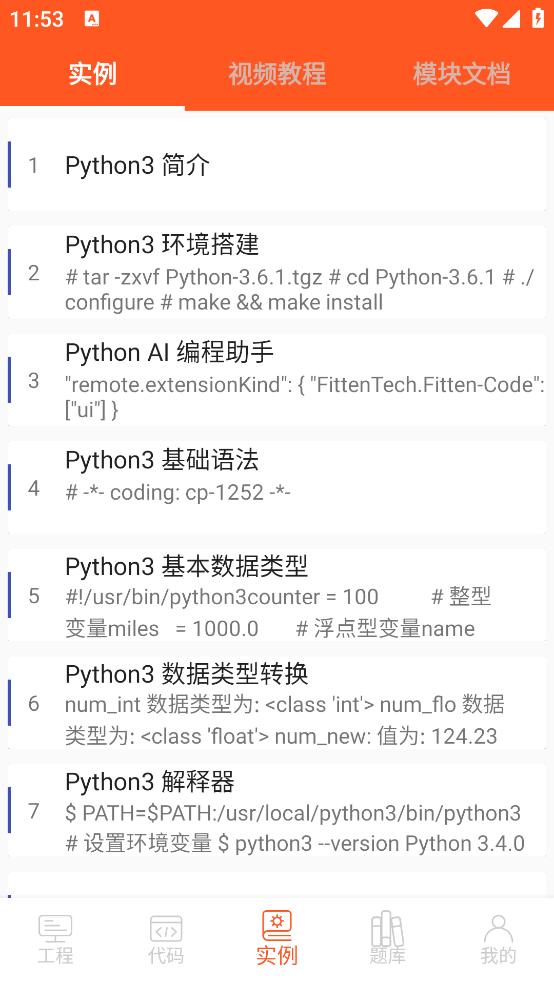Switch to the 模块文档 tab
This screenshot has width=554, height=984.
pyautogui.click(x=461, y=74)
